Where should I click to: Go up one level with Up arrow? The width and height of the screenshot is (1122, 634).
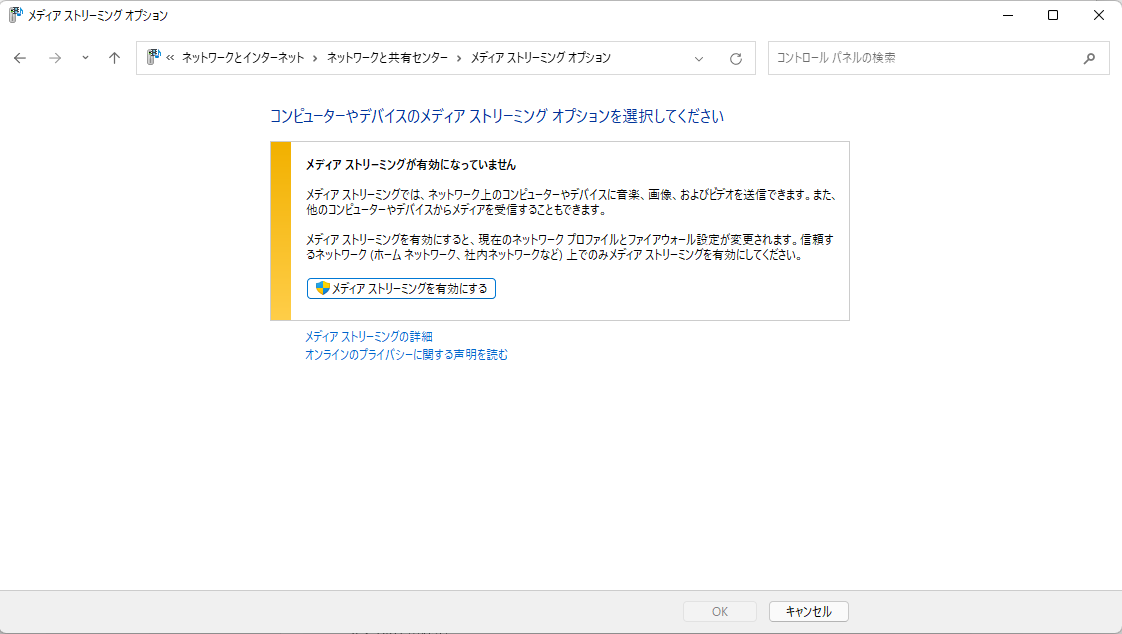pyautogui.click(x=114, y=58)
